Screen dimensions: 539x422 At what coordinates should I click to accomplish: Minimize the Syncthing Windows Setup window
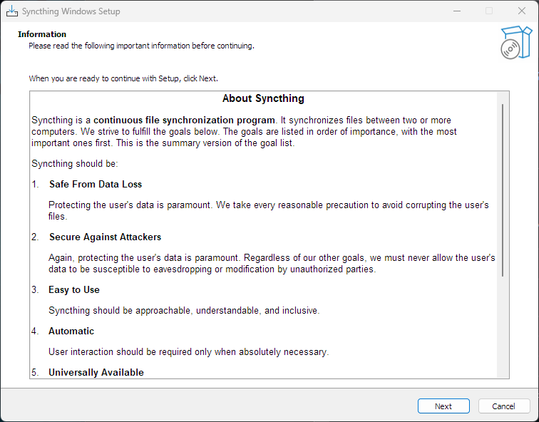point(456,11)
